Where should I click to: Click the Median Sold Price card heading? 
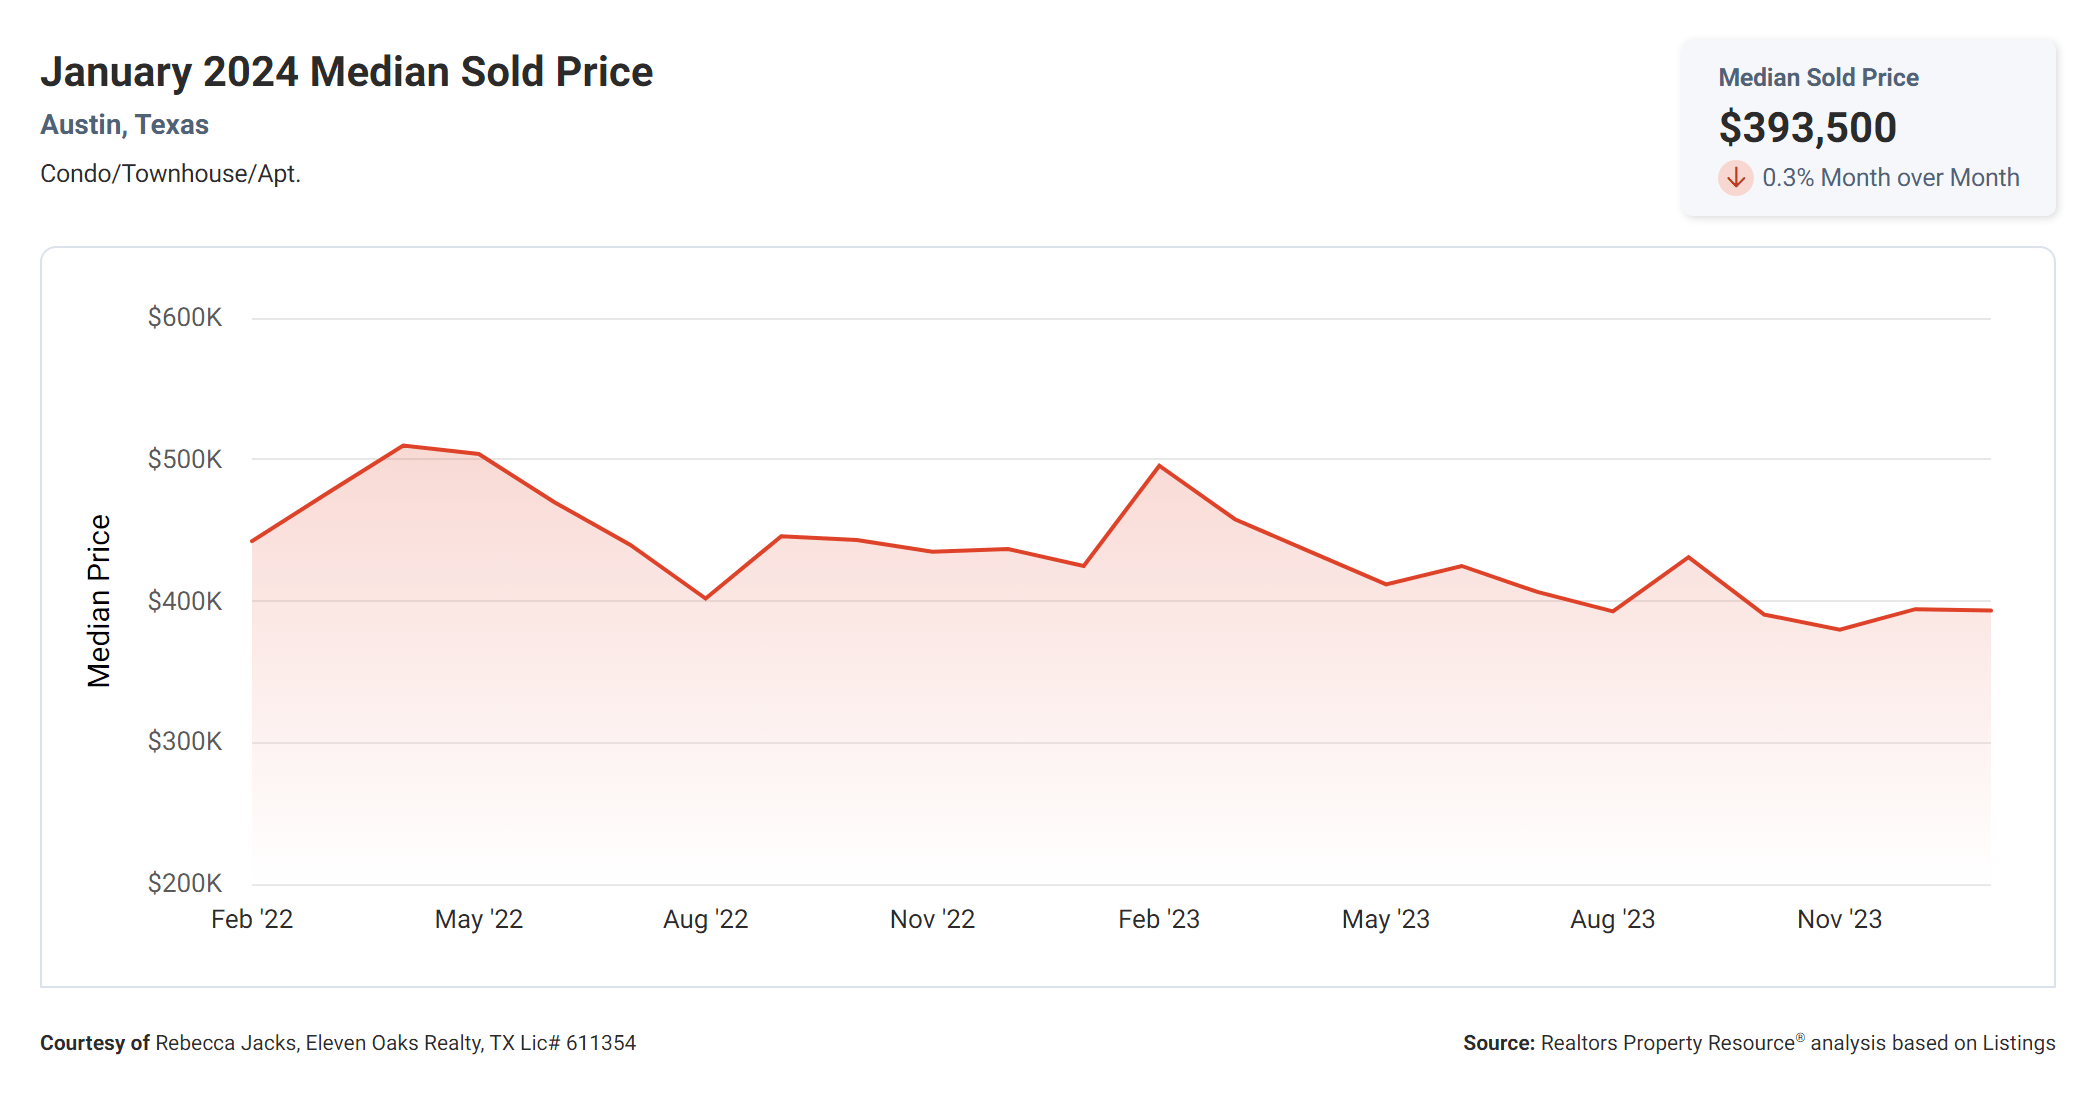[x=1818, y=77]
